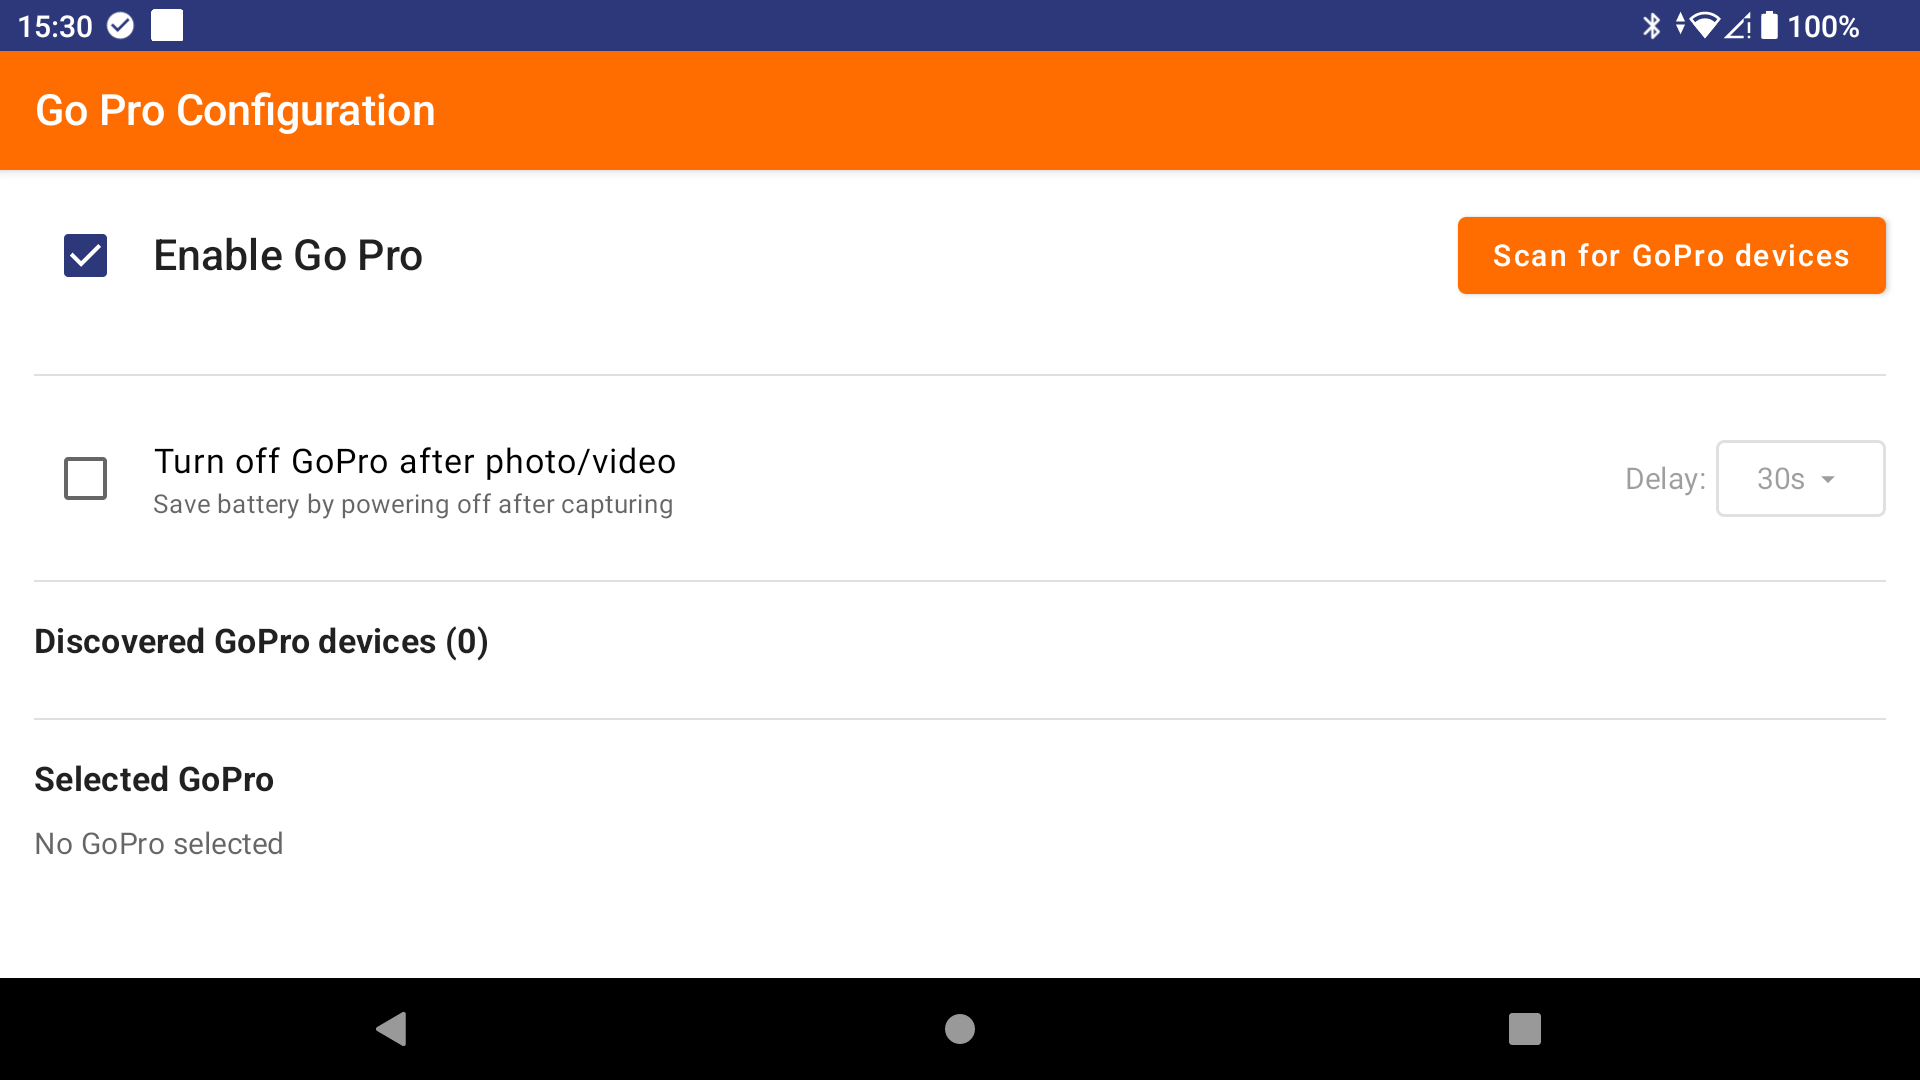Screen dimensions: 1920x1080
Task: Tap the battery icon in status bar
Action: pyautogui.click(x=1769, y=26)
